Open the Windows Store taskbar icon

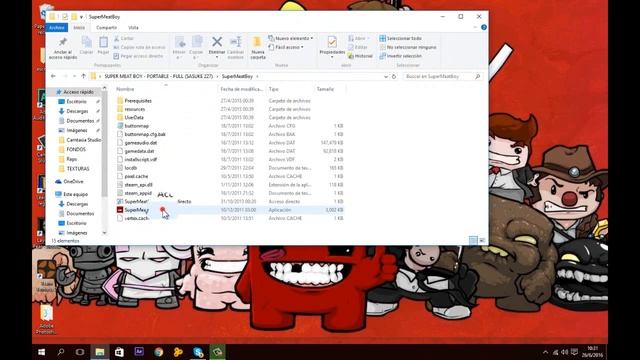[x=119, y=352]
